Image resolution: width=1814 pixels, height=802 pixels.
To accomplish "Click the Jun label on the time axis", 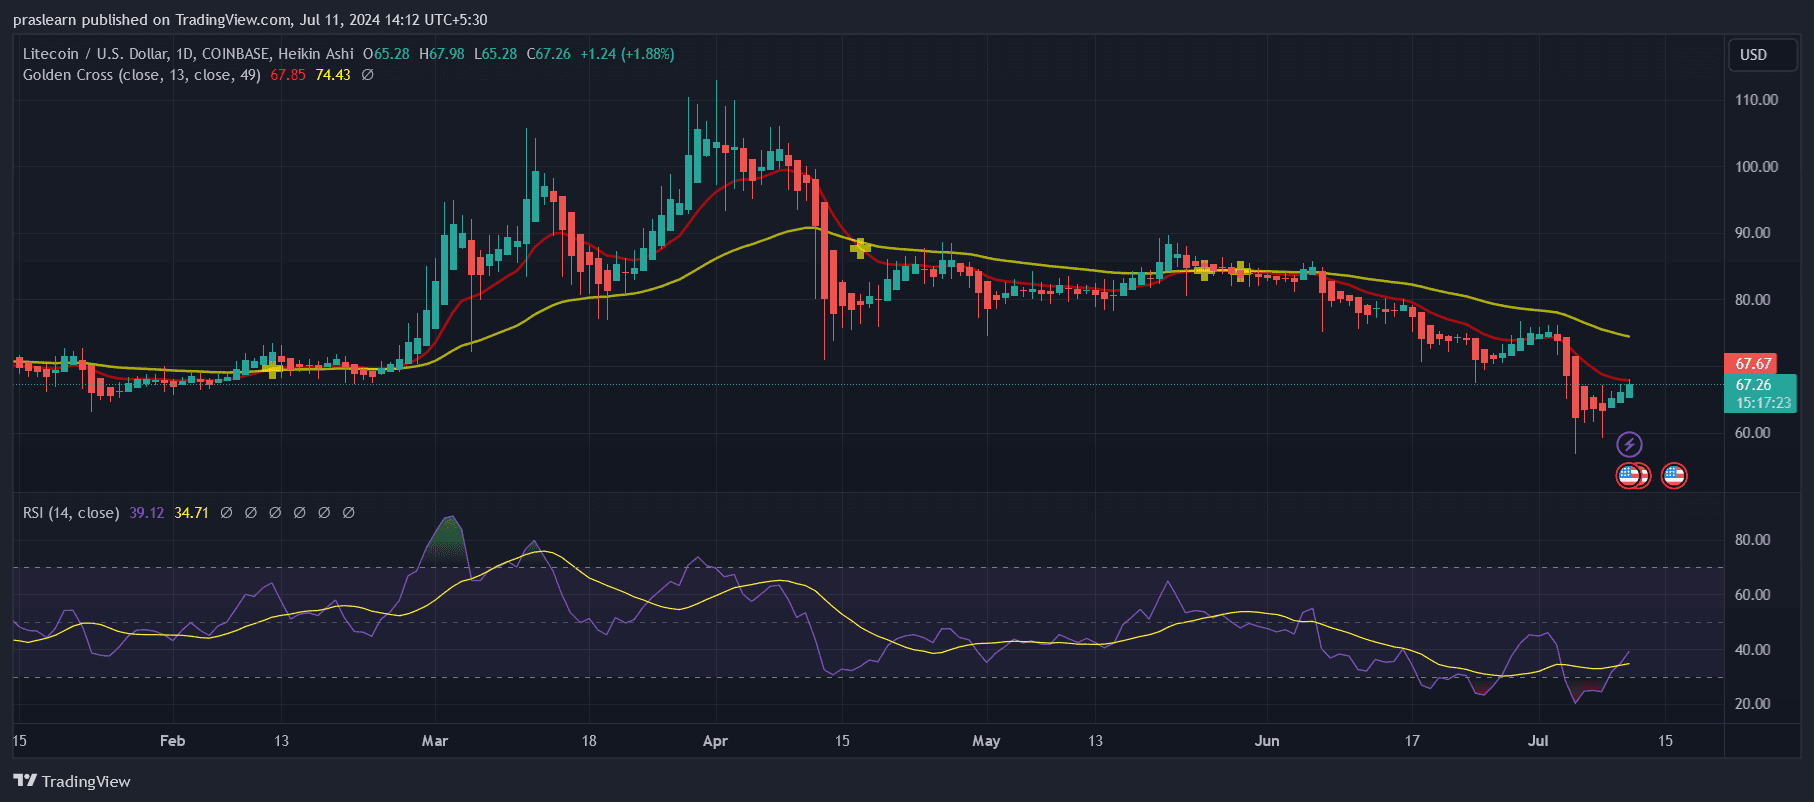I will [x=1267, y=741].
